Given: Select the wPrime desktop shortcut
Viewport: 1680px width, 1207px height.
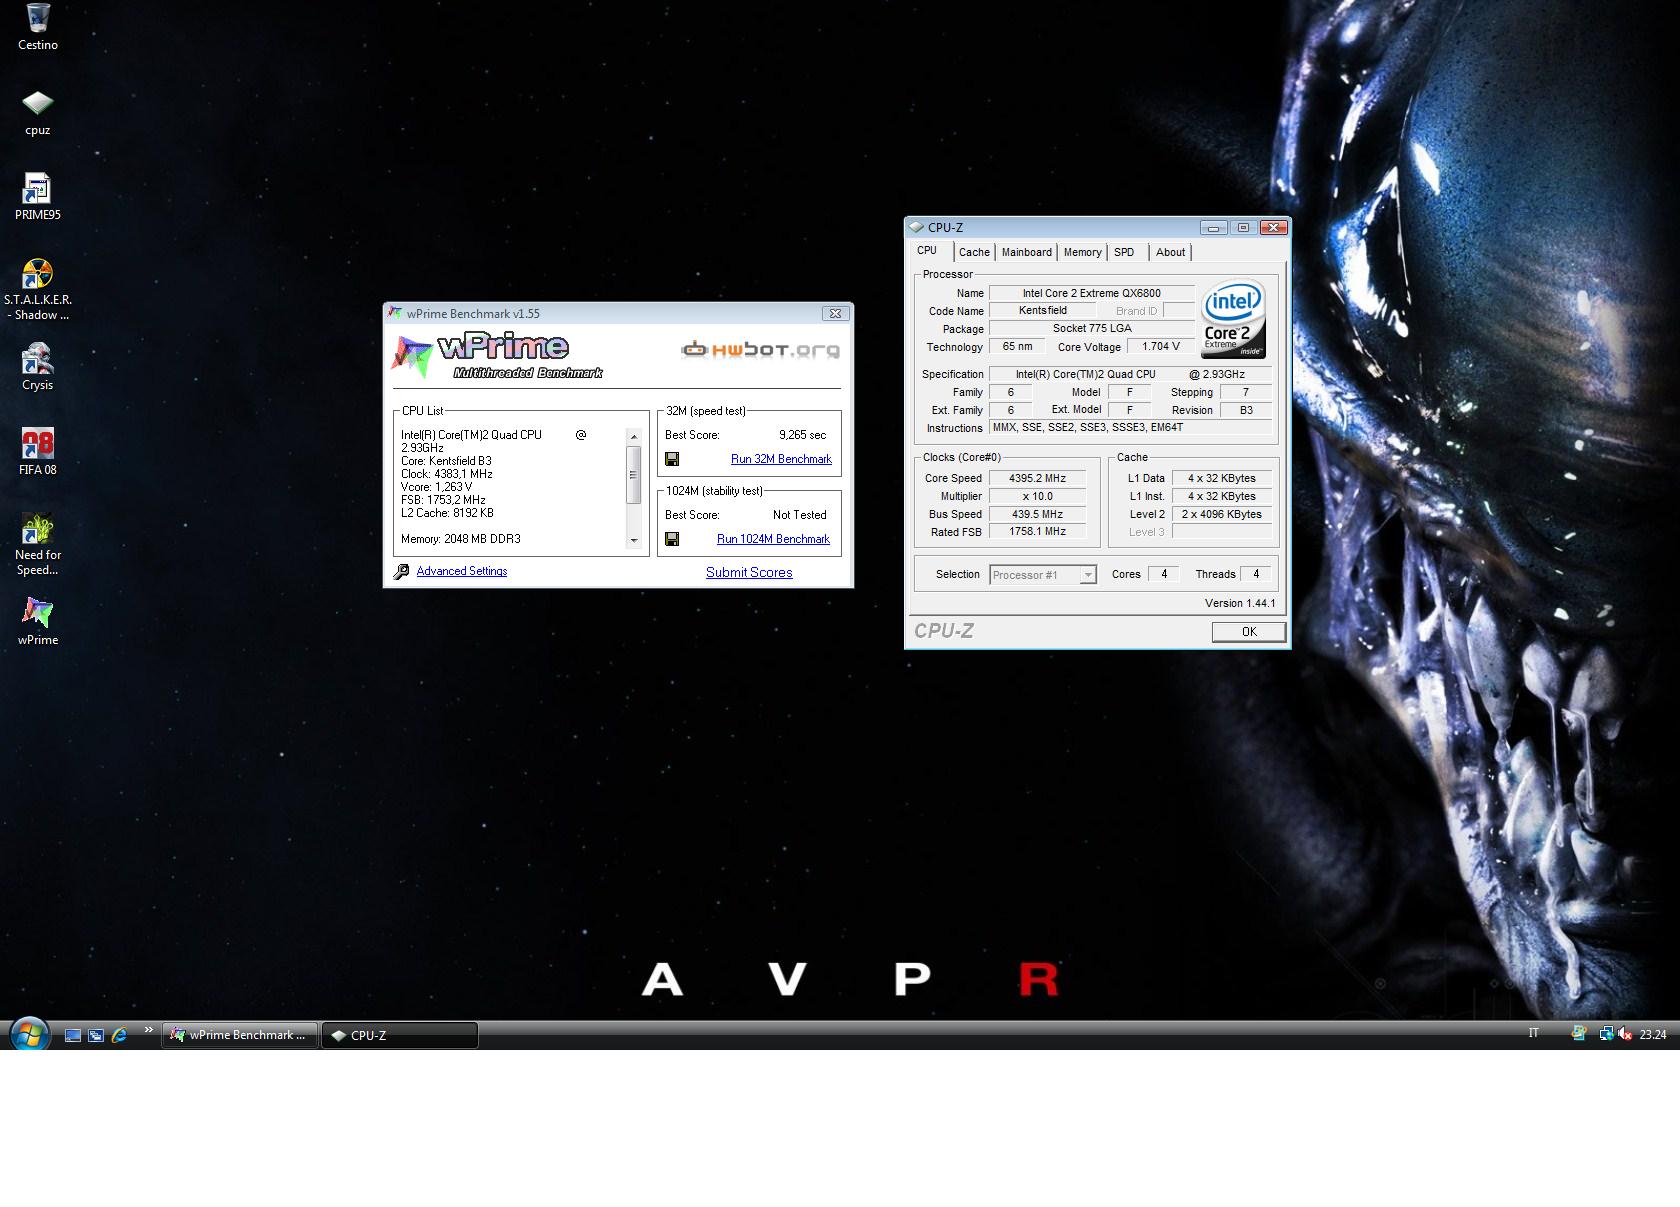Looking at the screenshot, I should coord(38,622).
